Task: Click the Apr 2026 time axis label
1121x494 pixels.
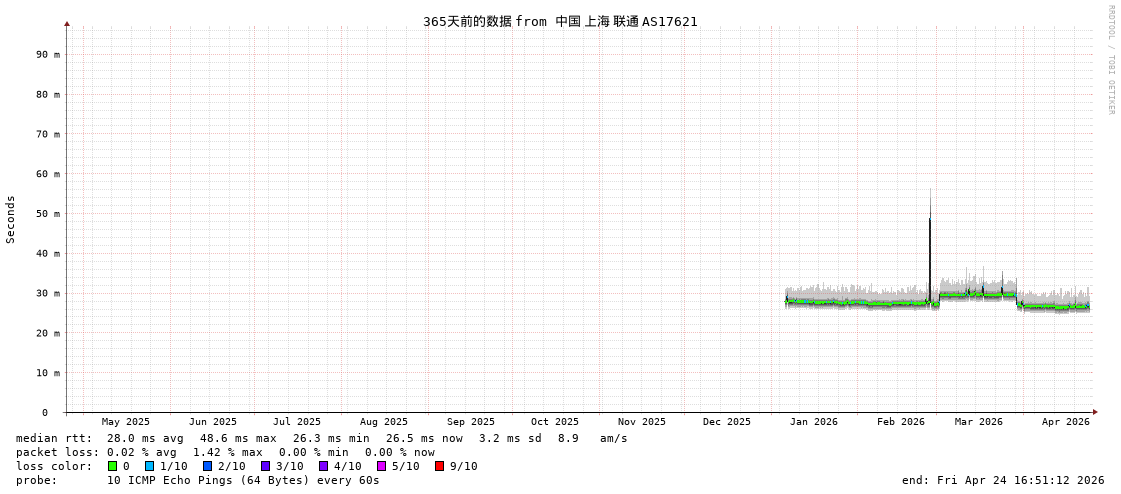Action: (x=1065, y=422)
